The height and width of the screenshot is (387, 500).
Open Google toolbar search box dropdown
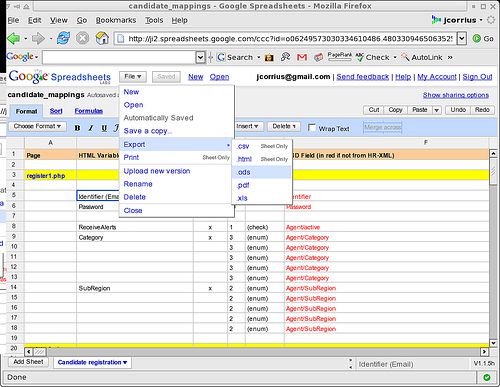(200, 57)
